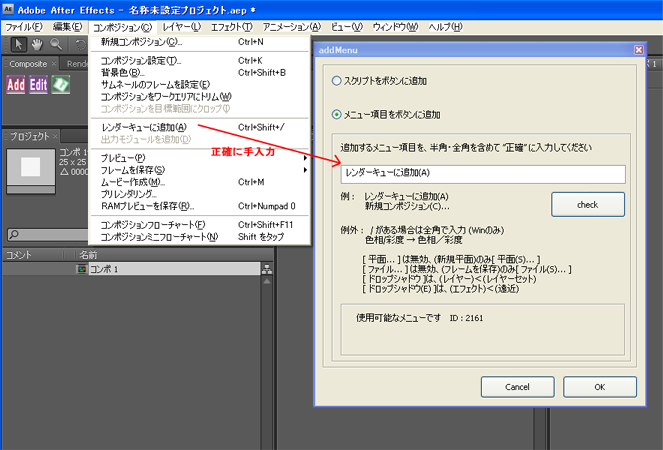Choose コンポジションミニフローチャート menu item
The height and width of the screenshot is (450, 663).
click(200, 237)
